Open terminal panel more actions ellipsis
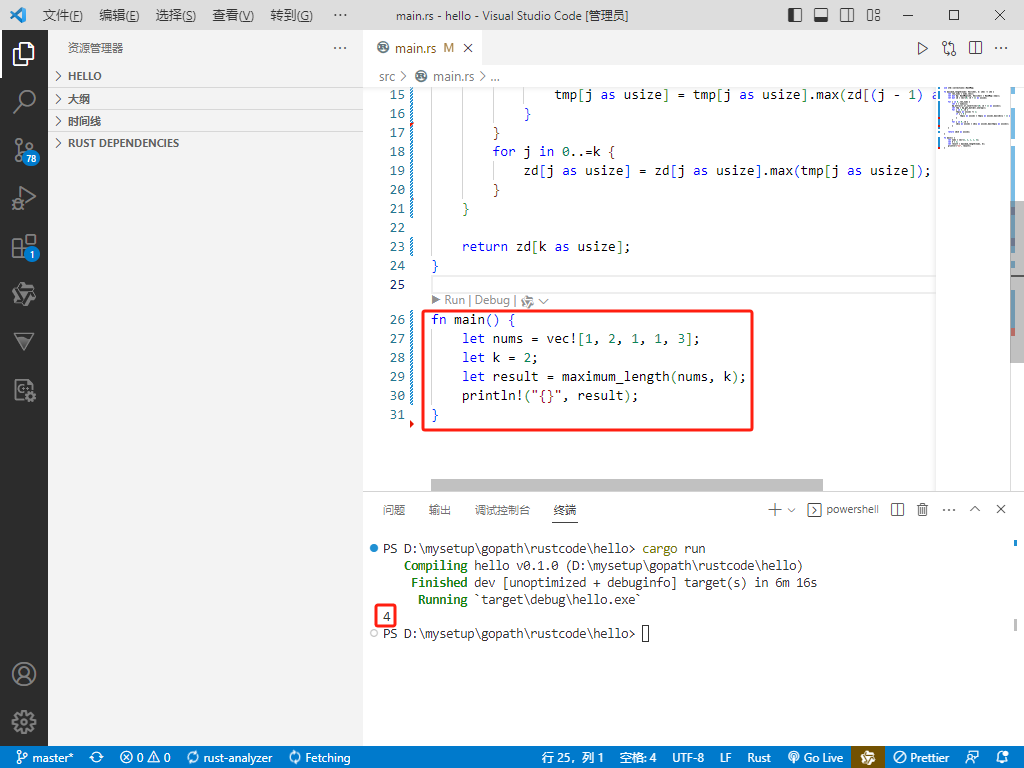Viewport: 1024px width, 768px height. click(x=949, y=509)
